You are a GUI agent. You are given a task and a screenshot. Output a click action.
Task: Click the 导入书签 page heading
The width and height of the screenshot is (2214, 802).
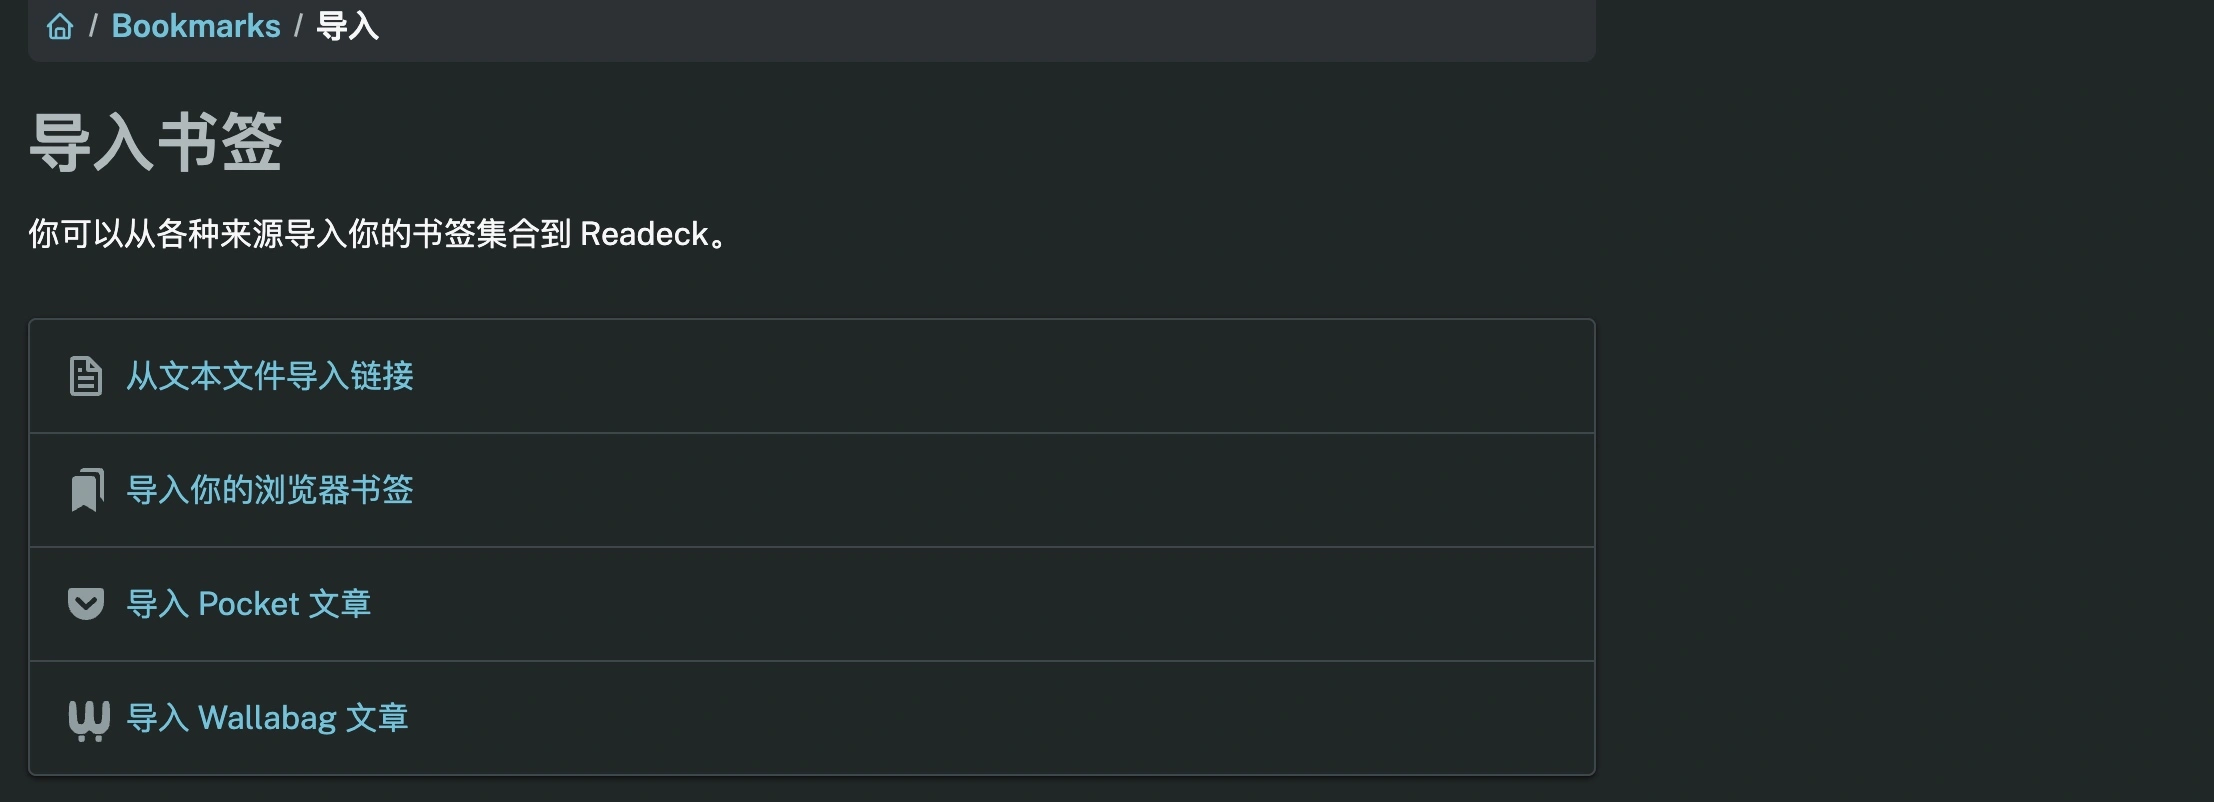pos(156,142)
